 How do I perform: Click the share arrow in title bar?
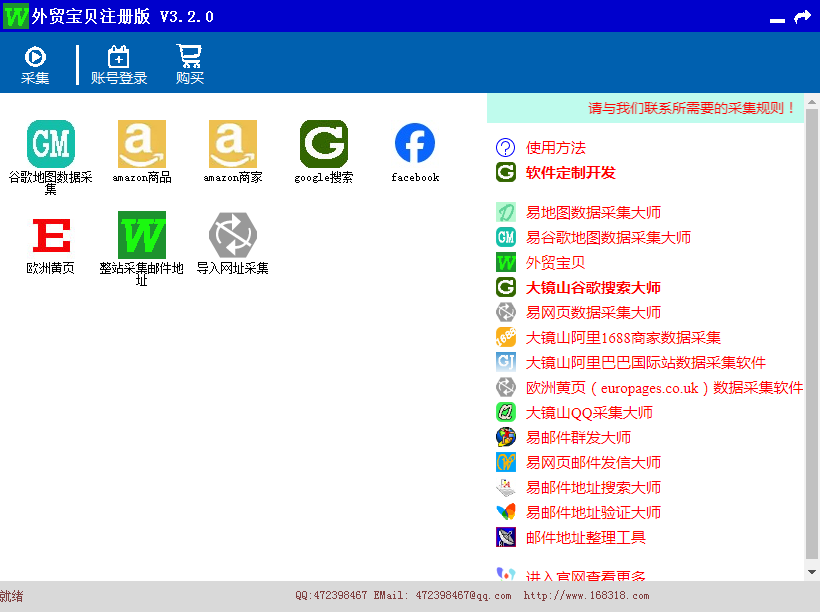pos(802,17)
